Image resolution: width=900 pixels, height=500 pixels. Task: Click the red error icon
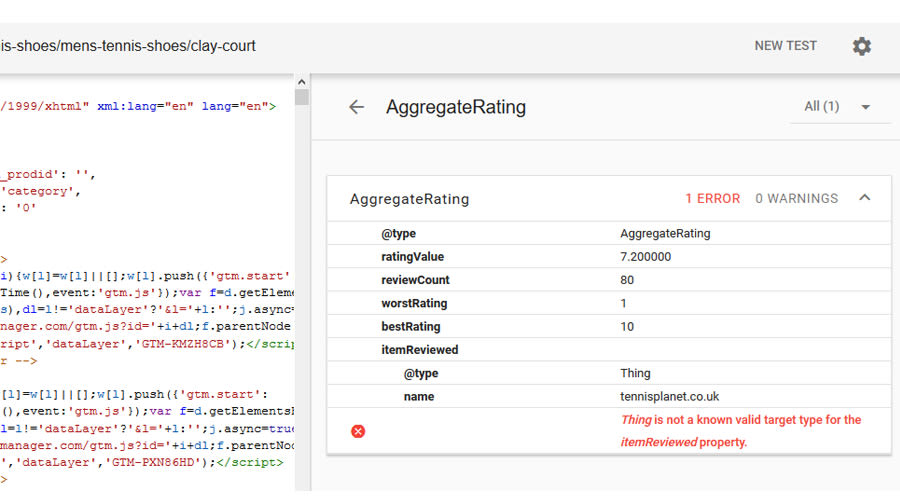coord(358,431)
